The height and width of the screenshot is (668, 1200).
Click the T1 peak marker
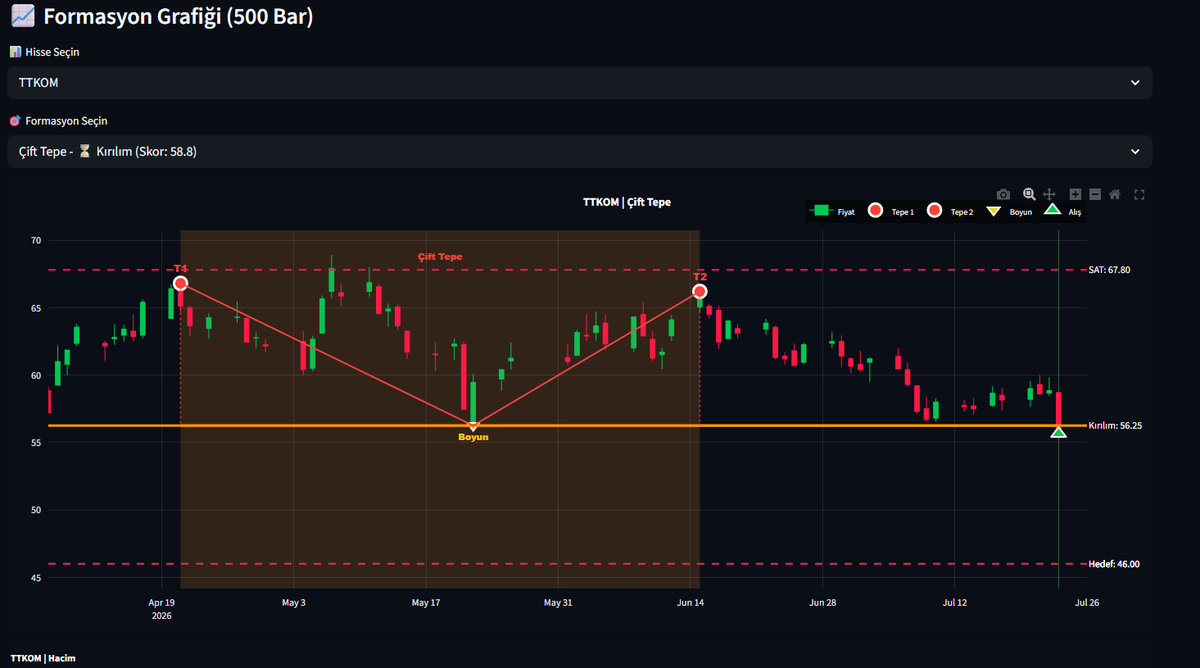click(180, 283)
